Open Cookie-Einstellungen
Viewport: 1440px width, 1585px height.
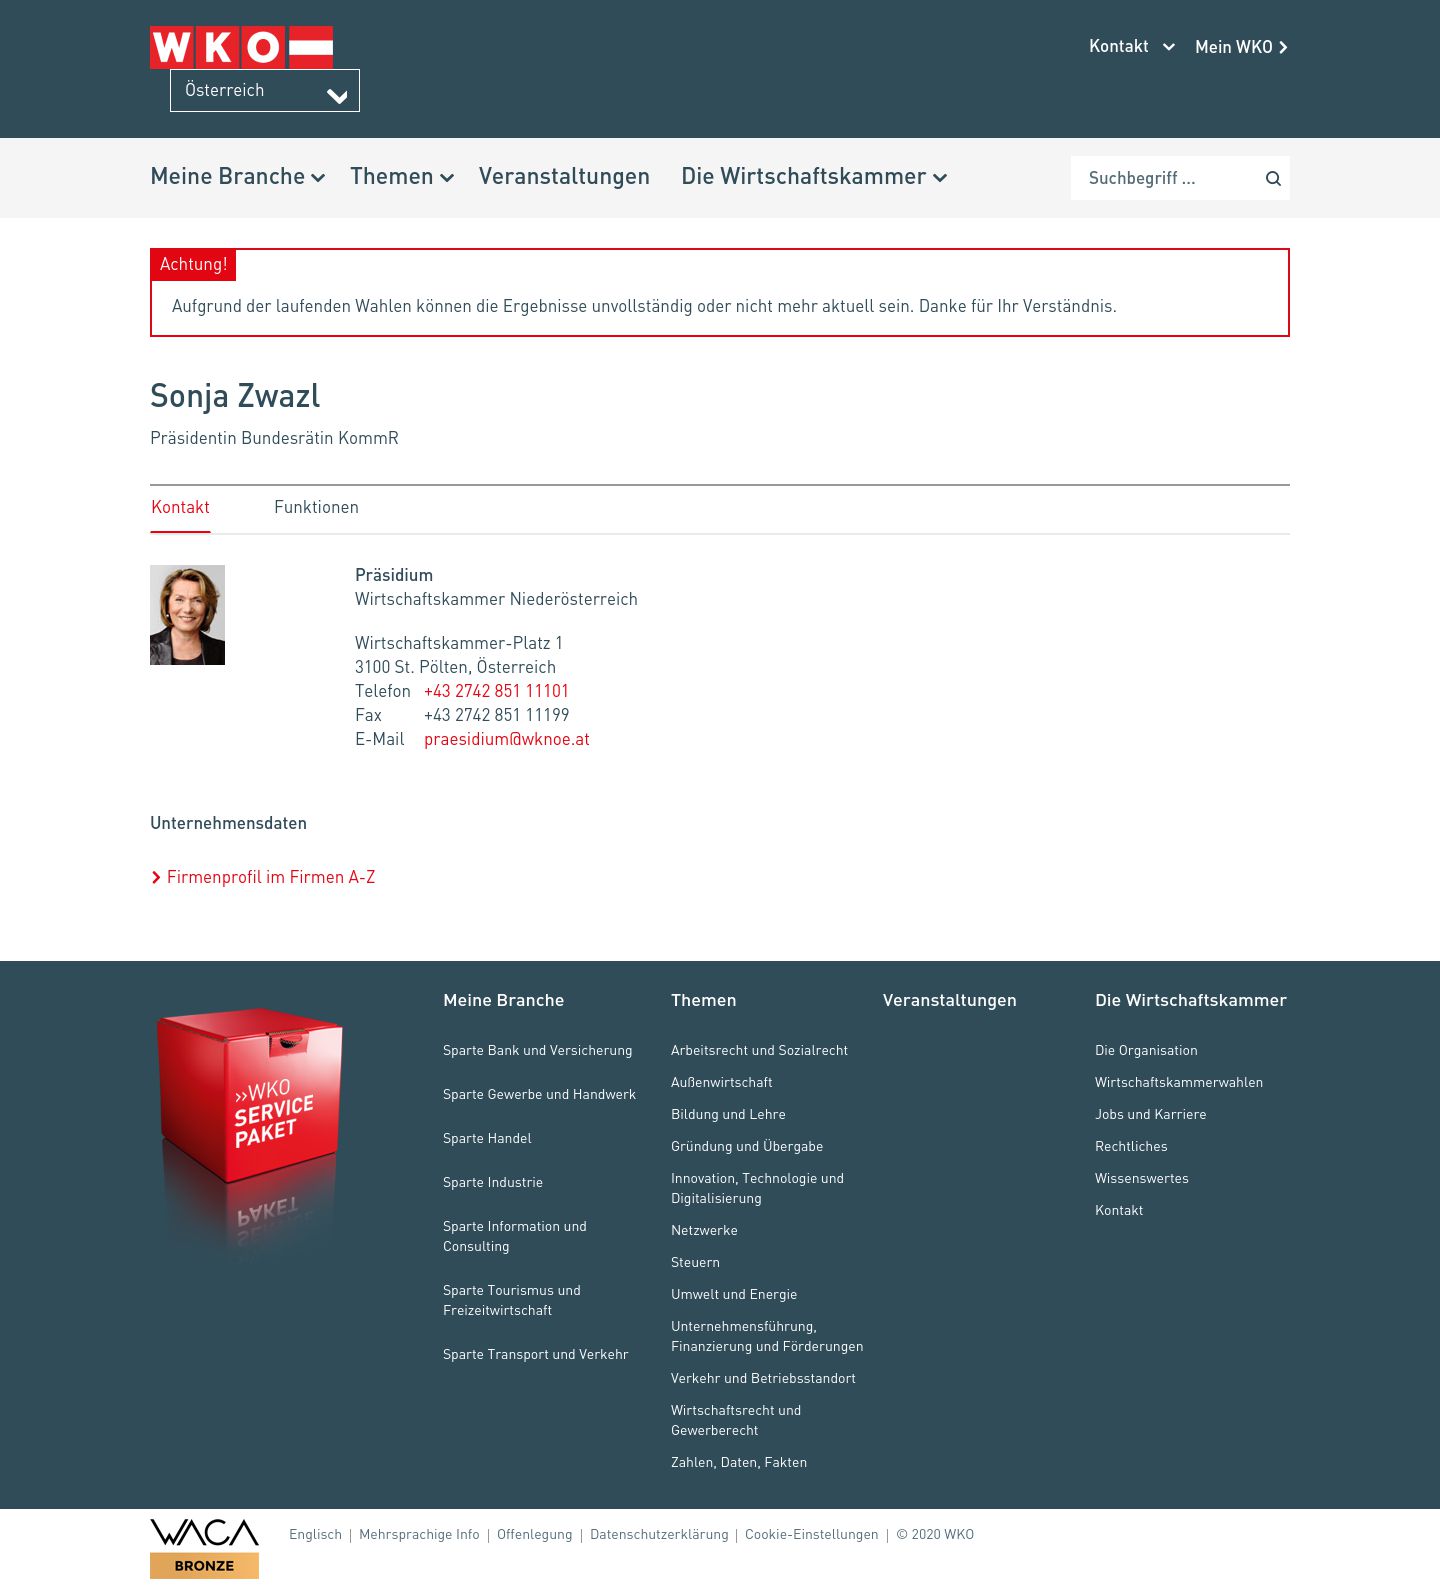pos(812,1534)
